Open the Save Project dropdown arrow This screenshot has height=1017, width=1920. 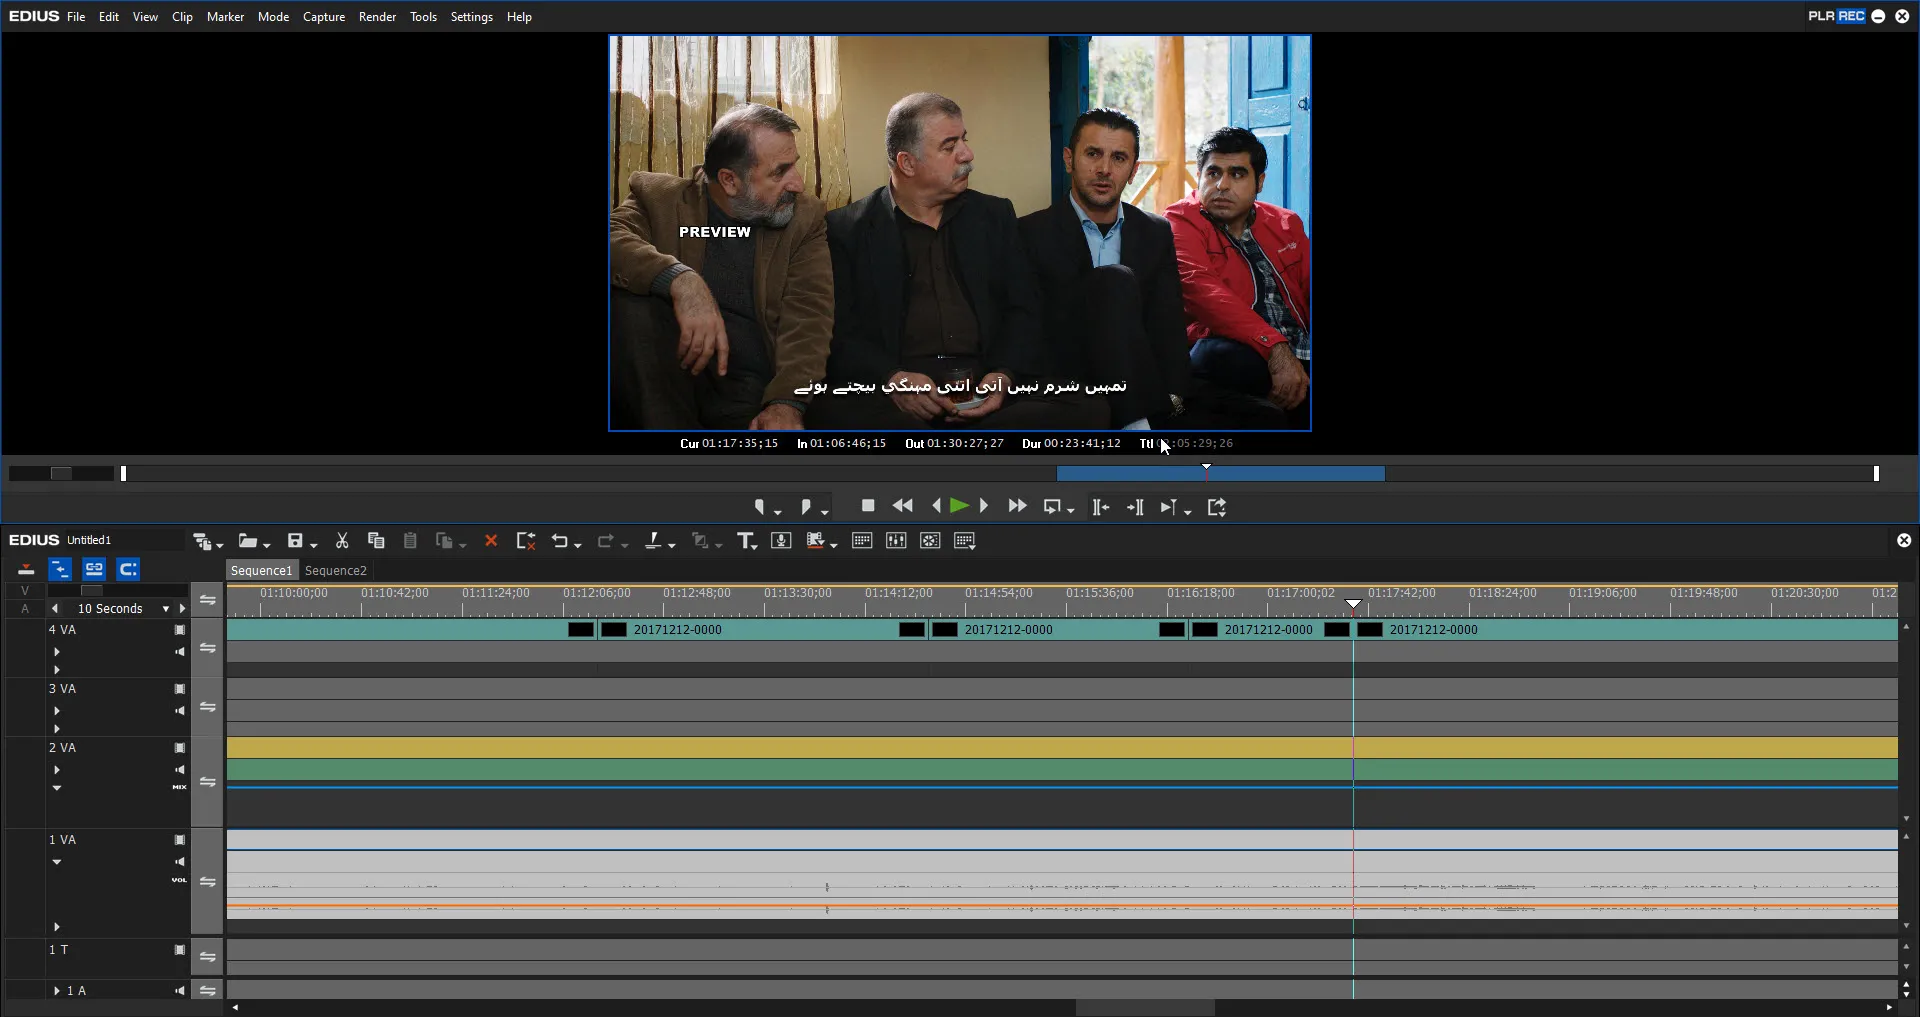[x=314, y=545]
